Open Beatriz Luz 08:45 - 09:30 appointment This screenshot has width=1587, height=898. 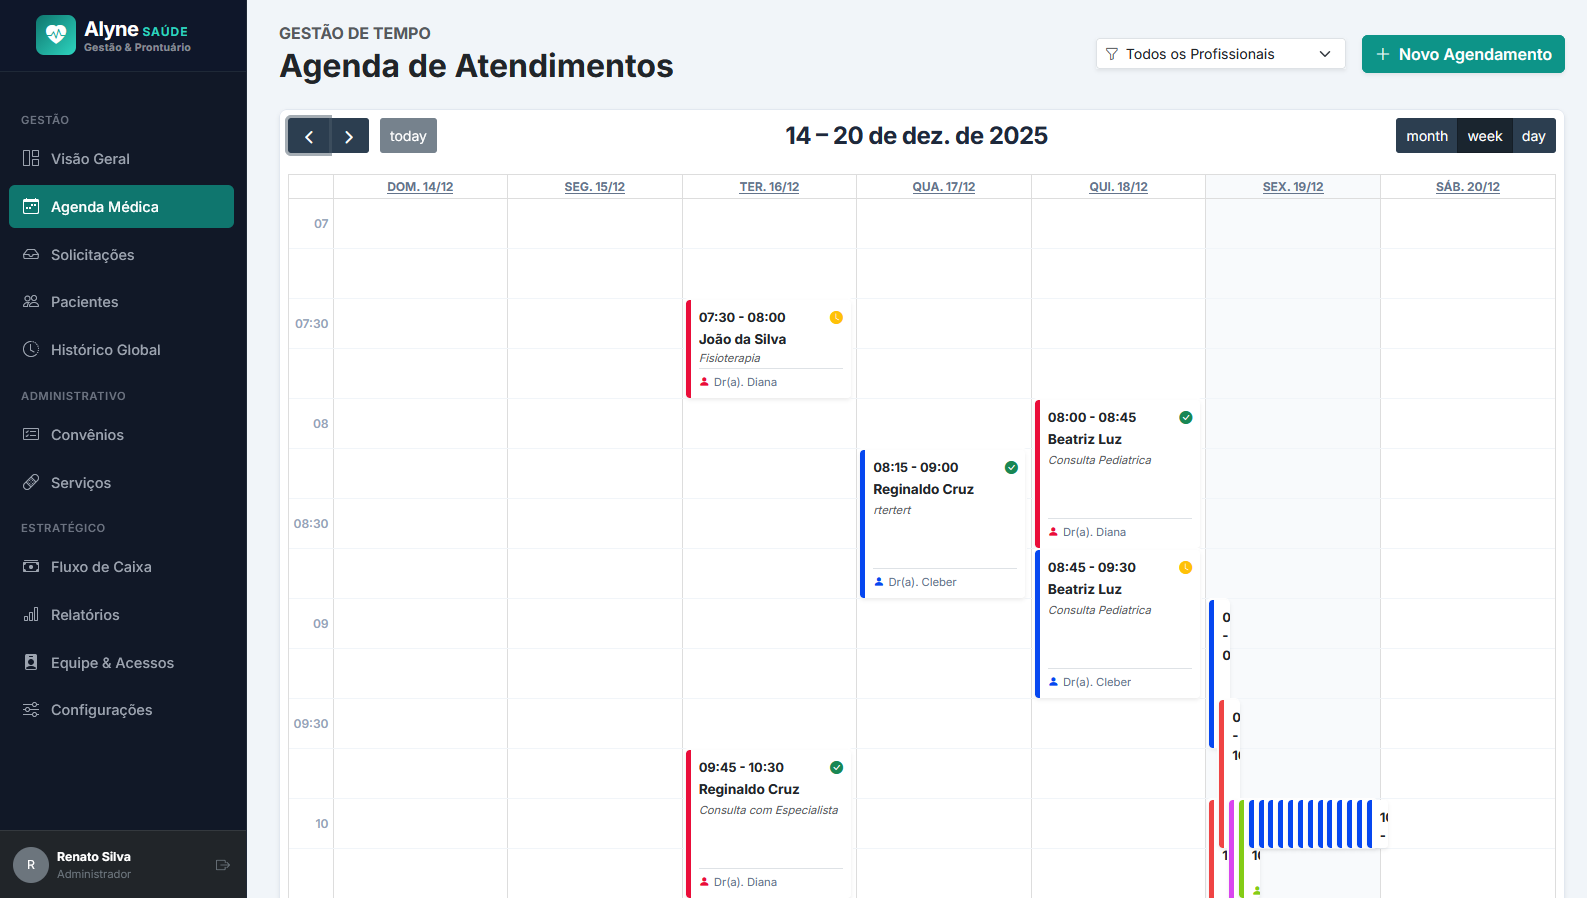click(1118, 623)
